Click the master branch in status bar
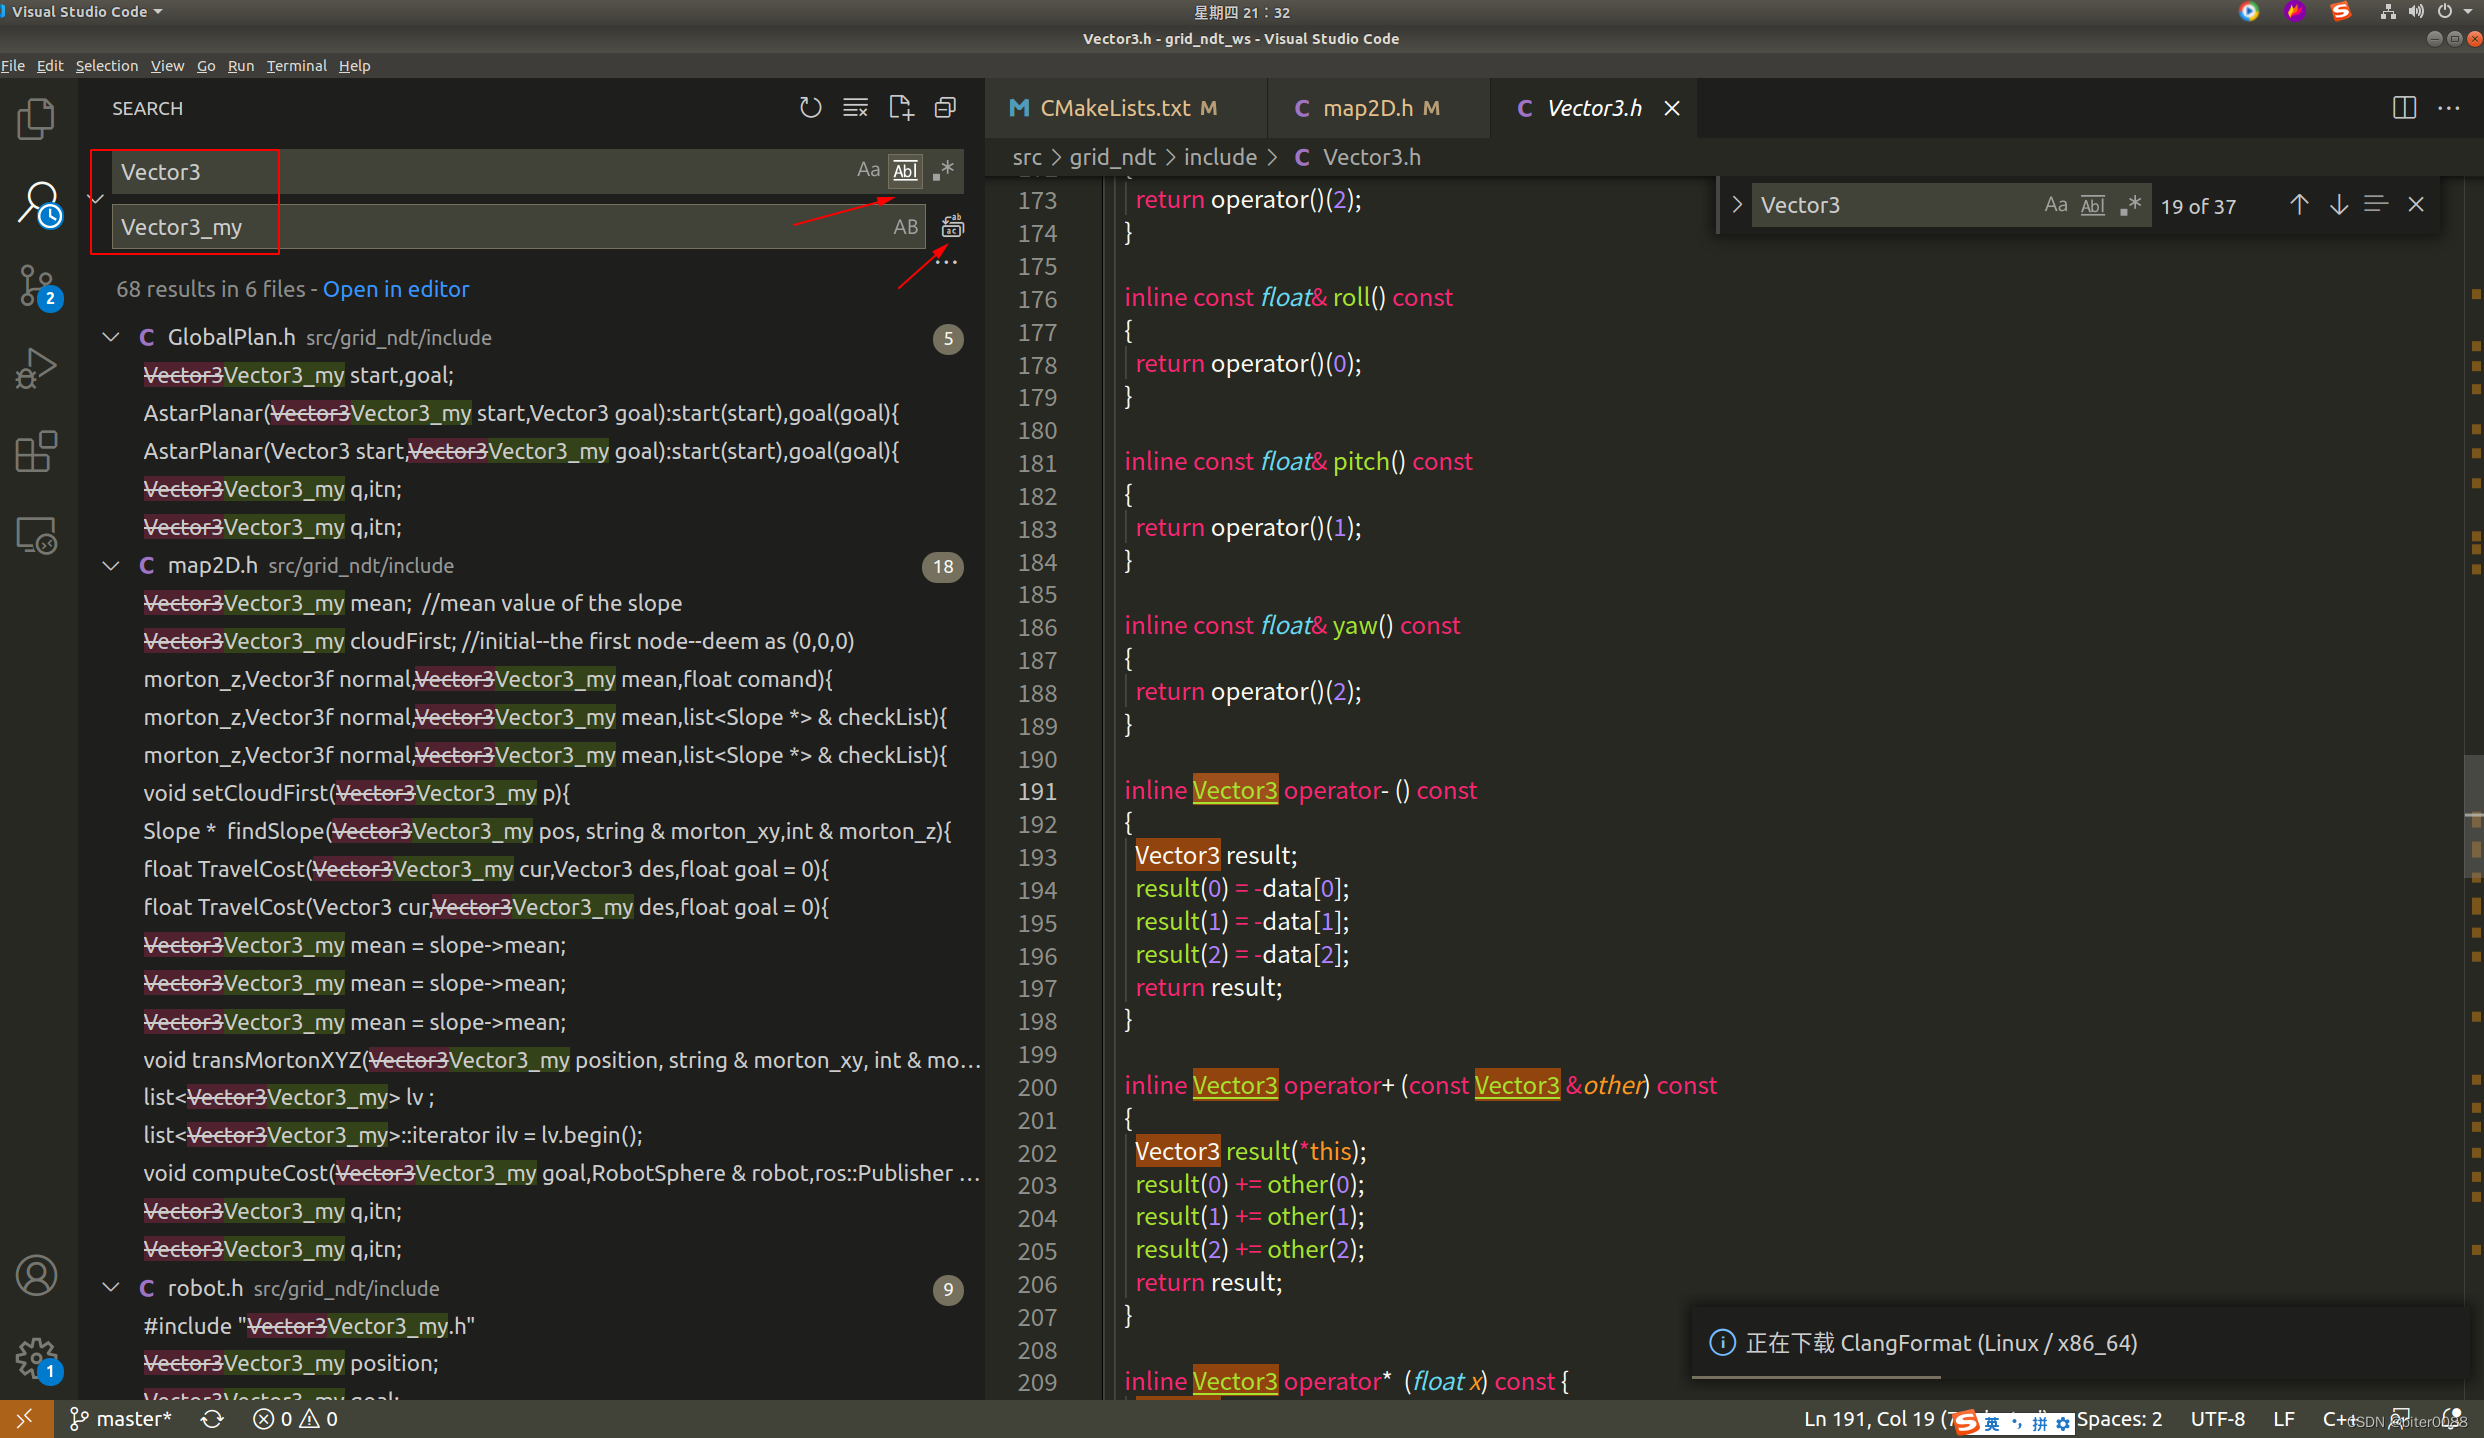Image resolution: width=2484 pixels, height=1438 pixels. coord(121,1419)
